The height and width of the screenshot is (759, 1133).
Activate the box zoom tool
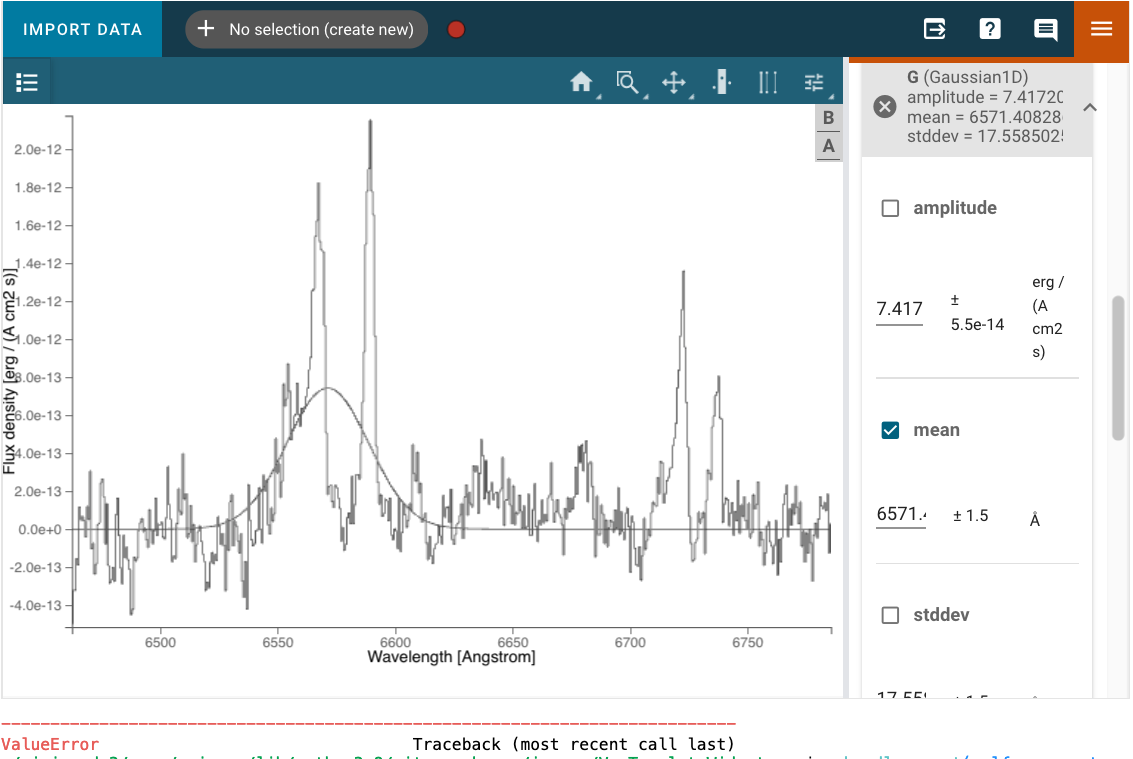pyautogui.click(x=627, y=82)
